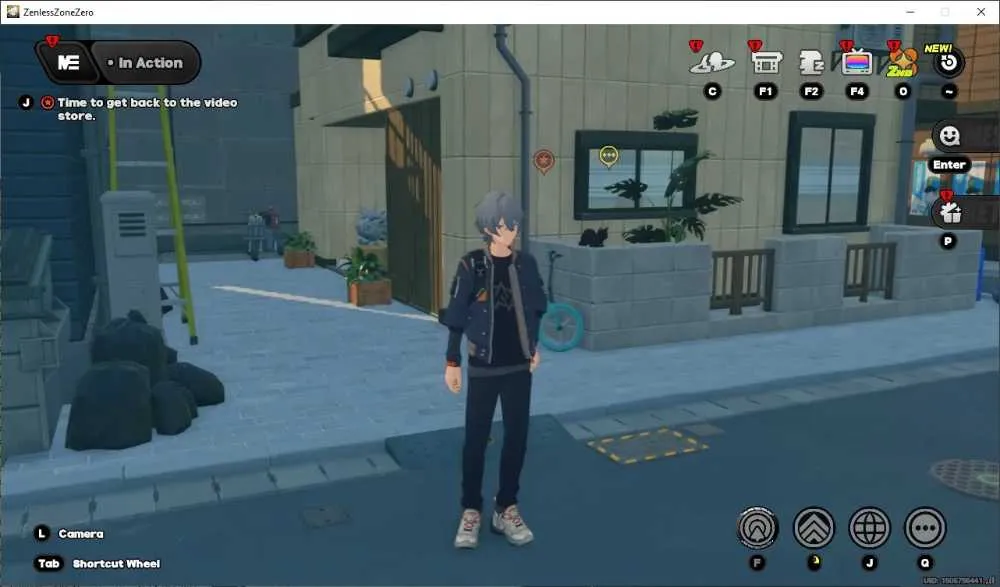The height and width of the screenshot is (587, 1000).
Task: Click the F key hint badge
Action: (x=758, y=563)
